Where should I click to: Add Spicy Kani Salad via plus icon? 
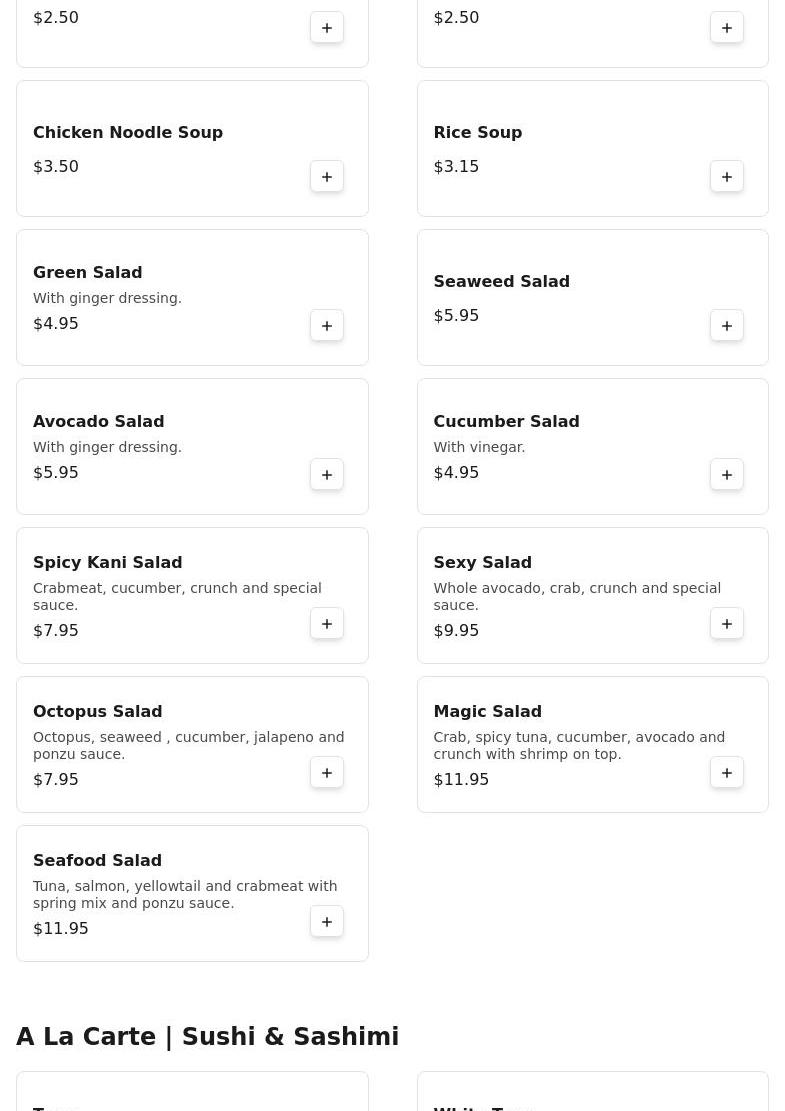pos(327,624)
